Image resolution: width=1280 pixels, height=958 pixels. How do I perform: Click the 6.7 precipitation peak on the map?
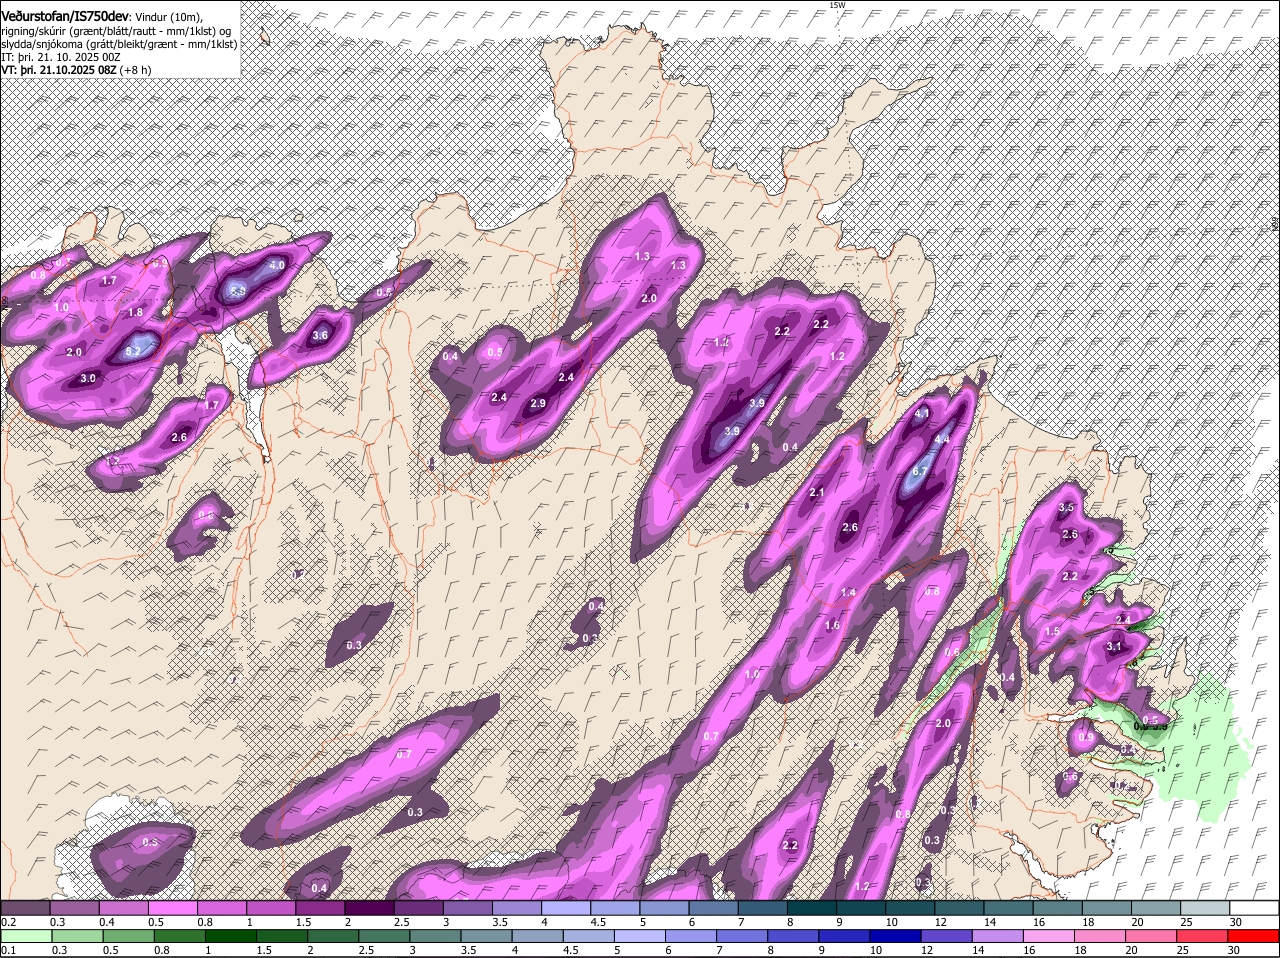pyautogui.click(x=921, y=472)
